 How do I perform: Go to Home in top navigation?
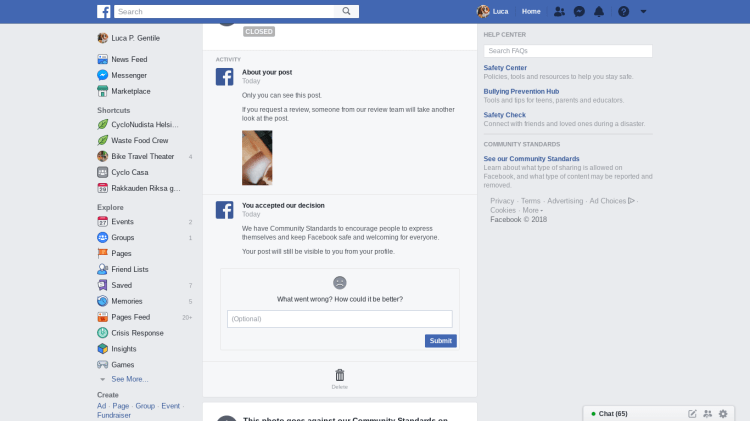coord(531,12)
